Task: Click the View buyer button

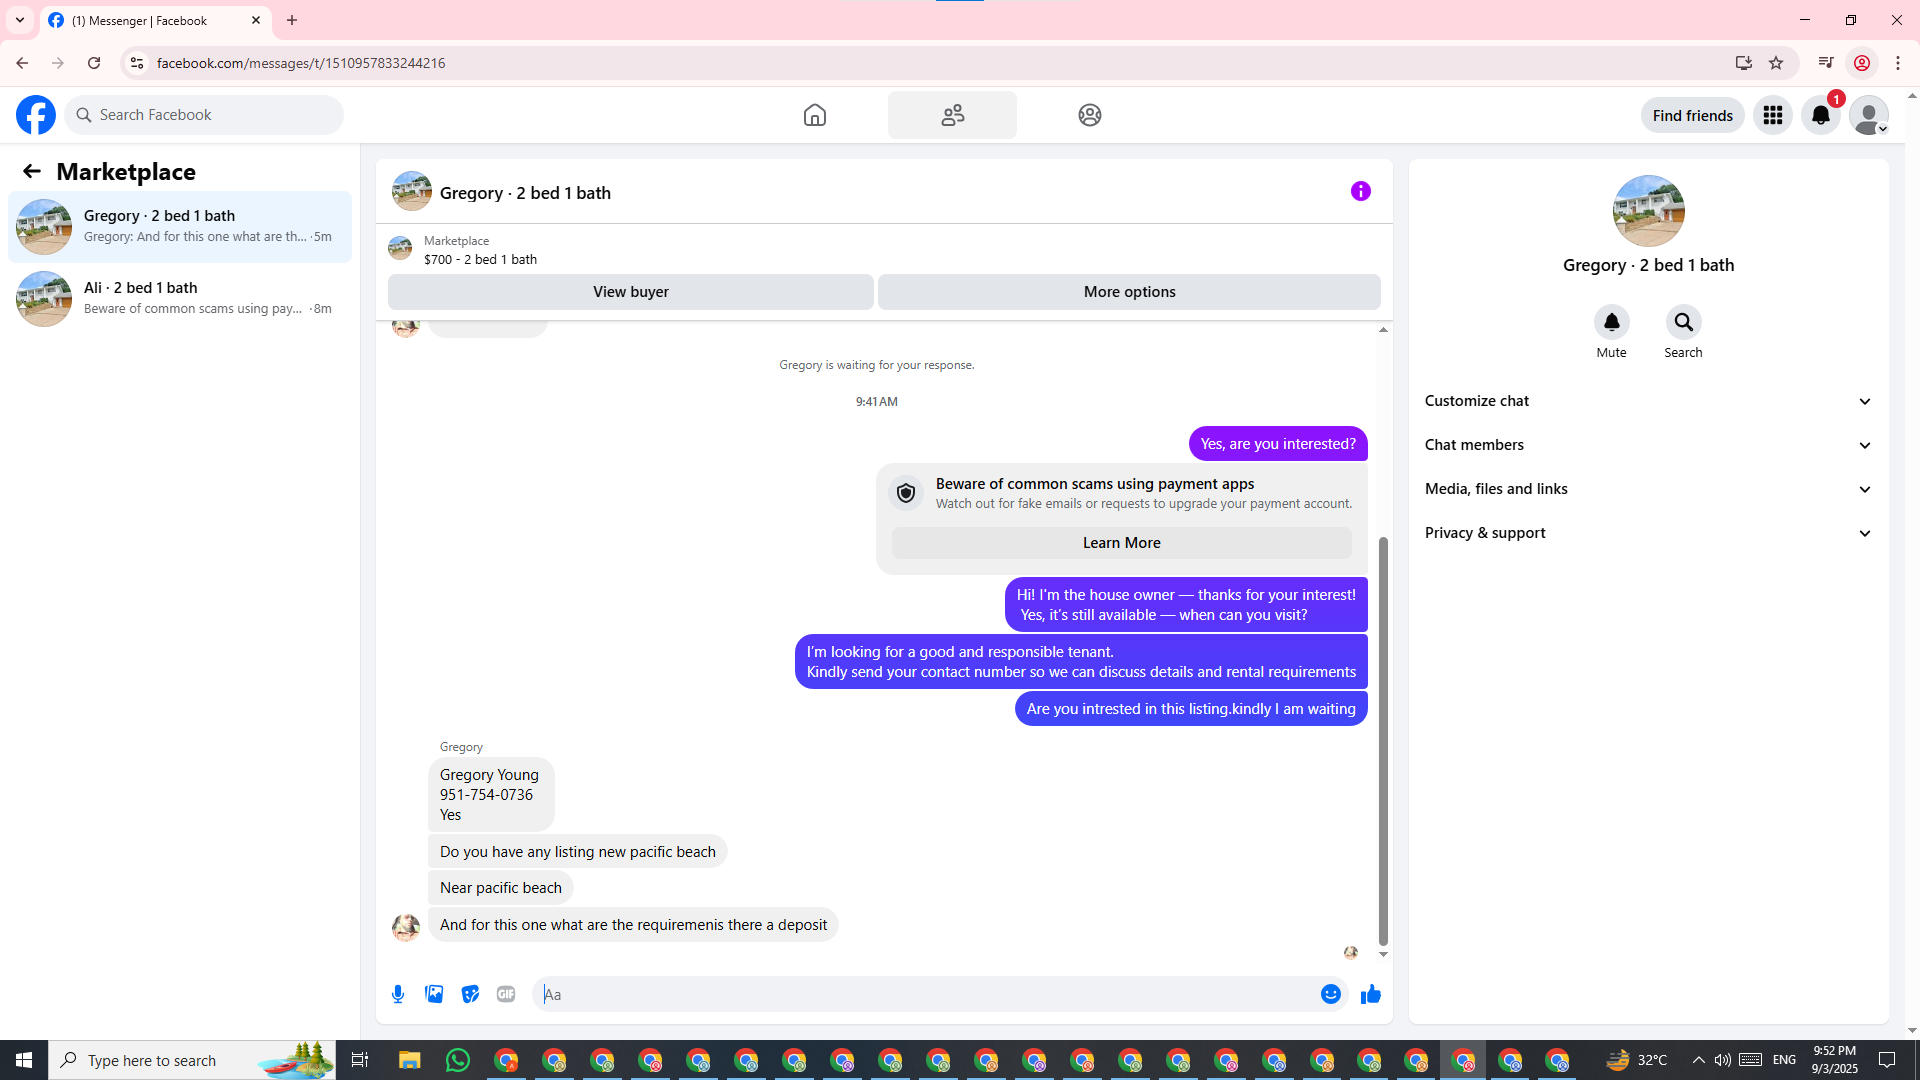Action: point(631,292)
